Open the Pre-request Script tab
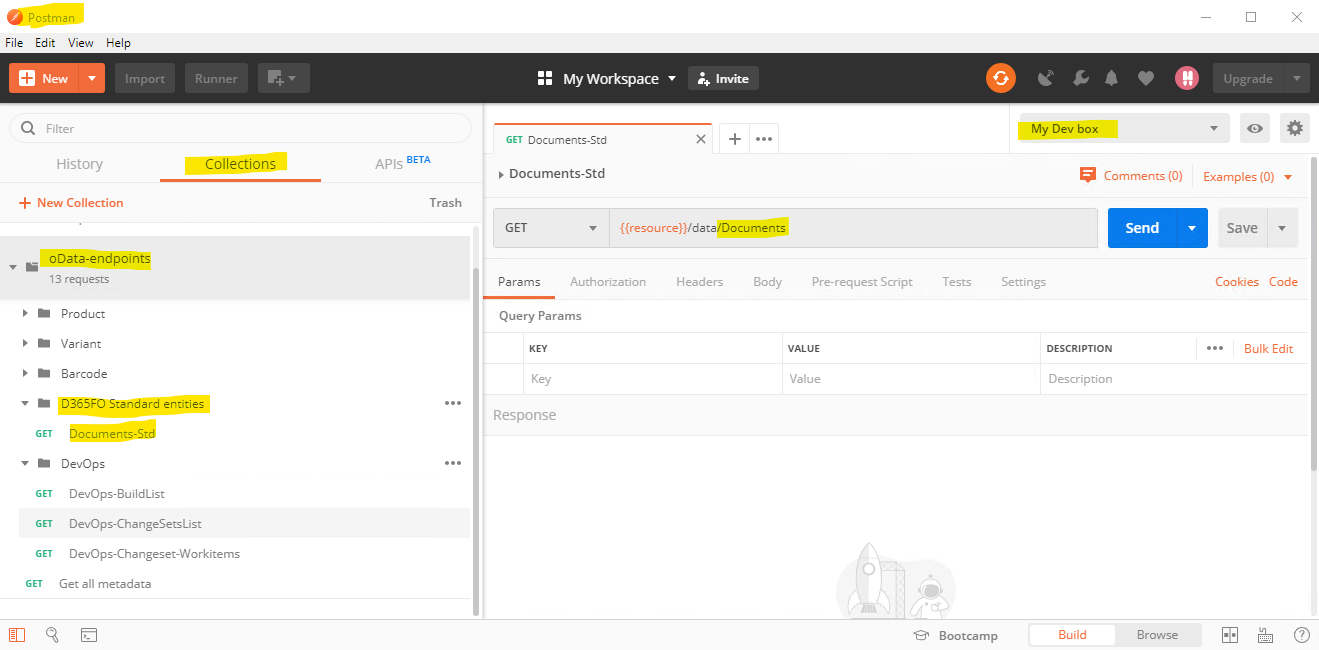Screen dimensions: 1319x650 click(x=862, y=282)
